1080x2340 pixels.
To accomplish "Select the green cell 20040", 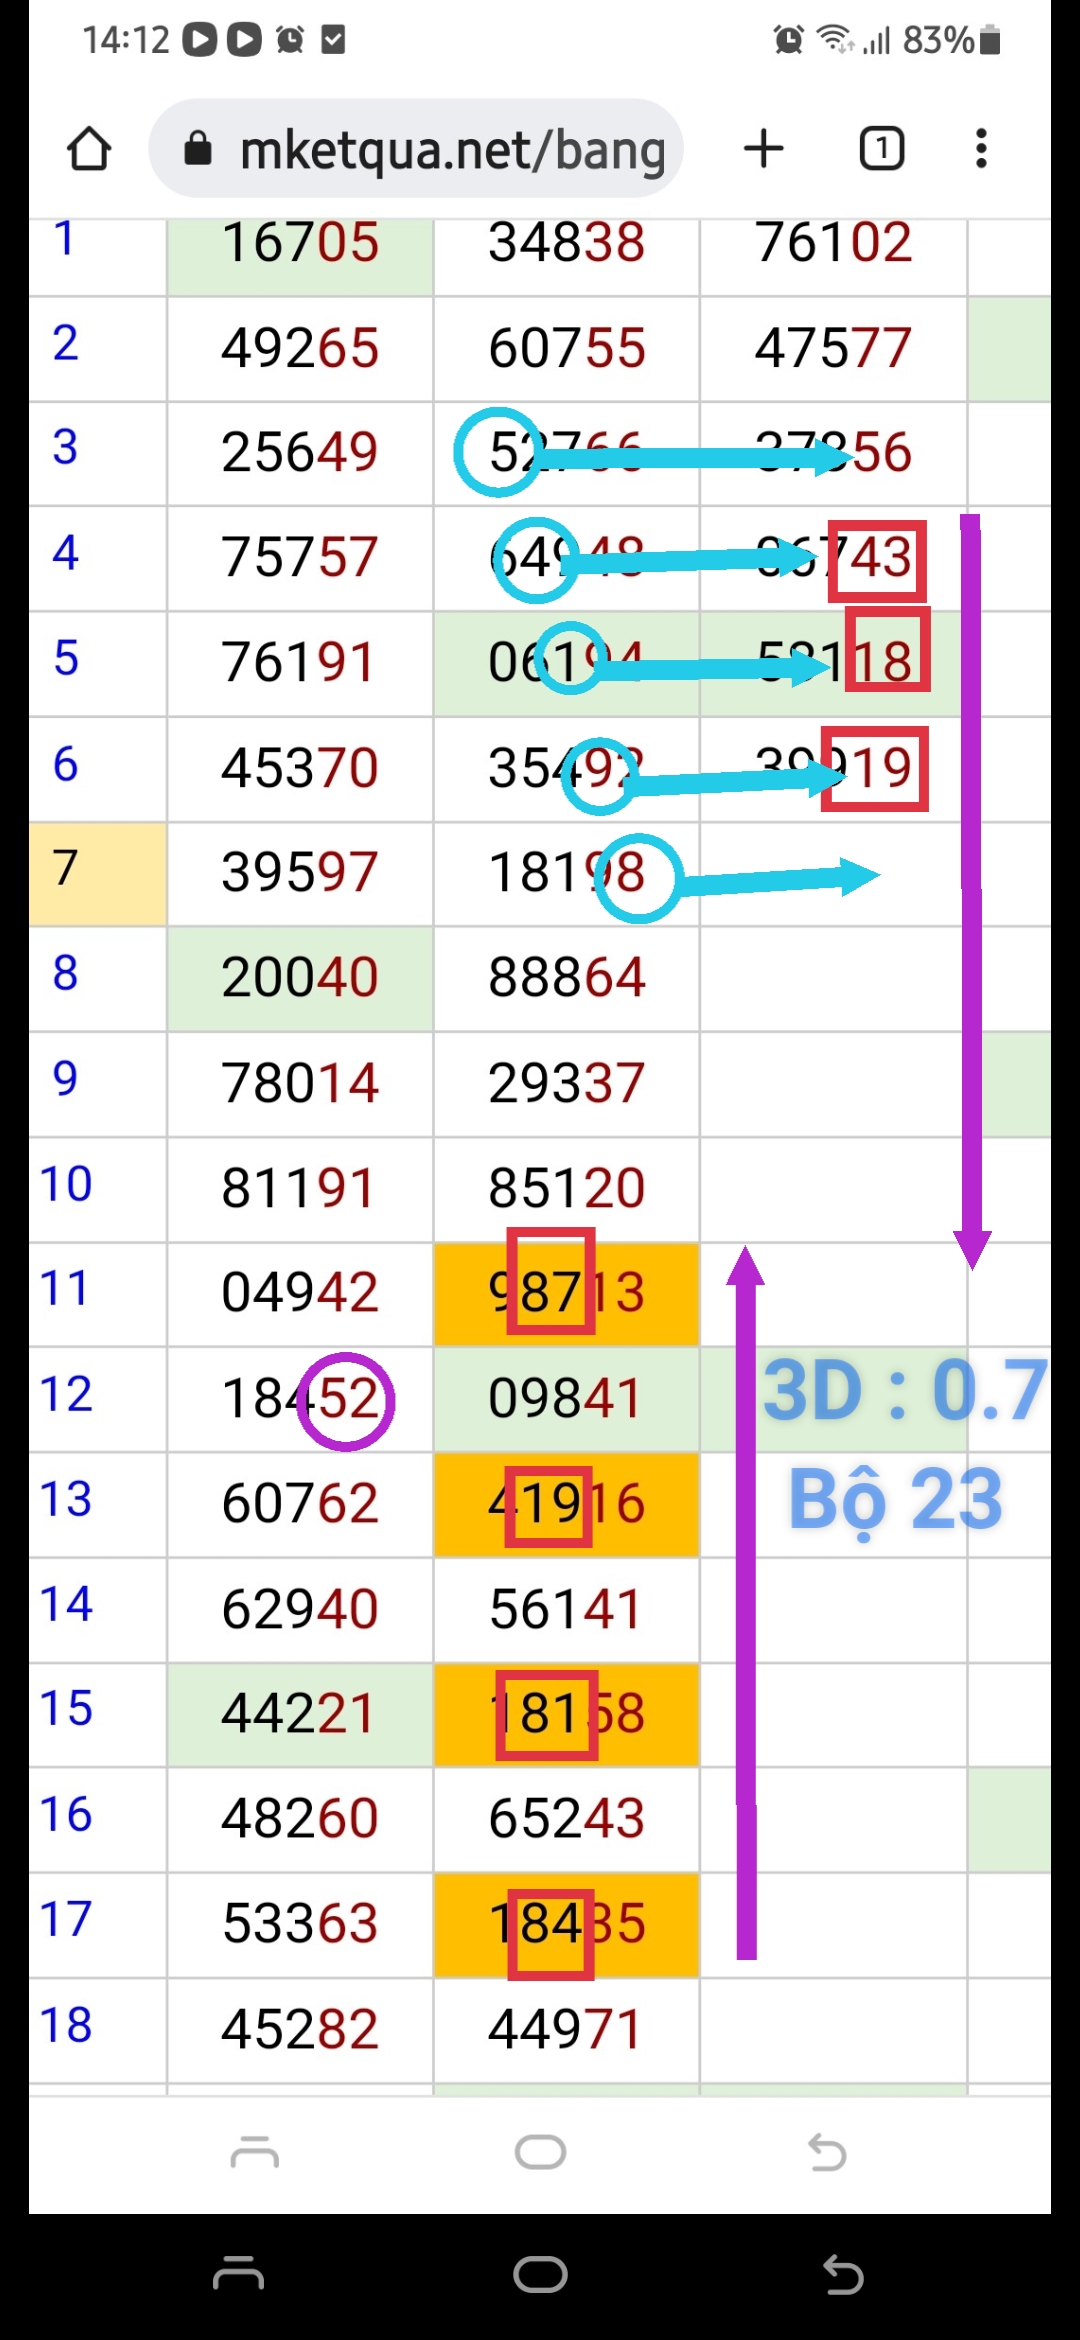I will tap(300, 977).
